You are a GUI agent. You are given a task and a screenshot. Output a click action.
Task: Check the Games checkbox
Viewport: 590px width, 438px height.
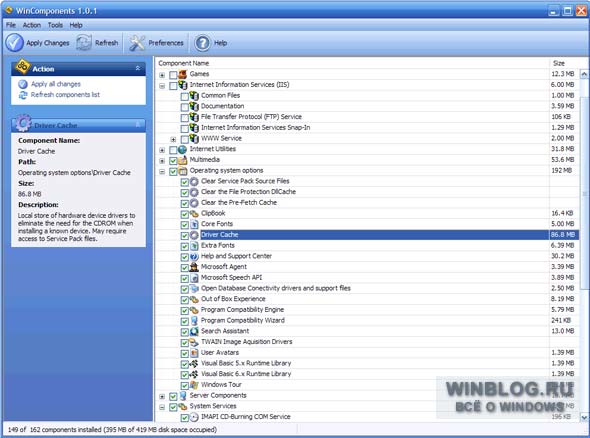[x=173, y=75]
